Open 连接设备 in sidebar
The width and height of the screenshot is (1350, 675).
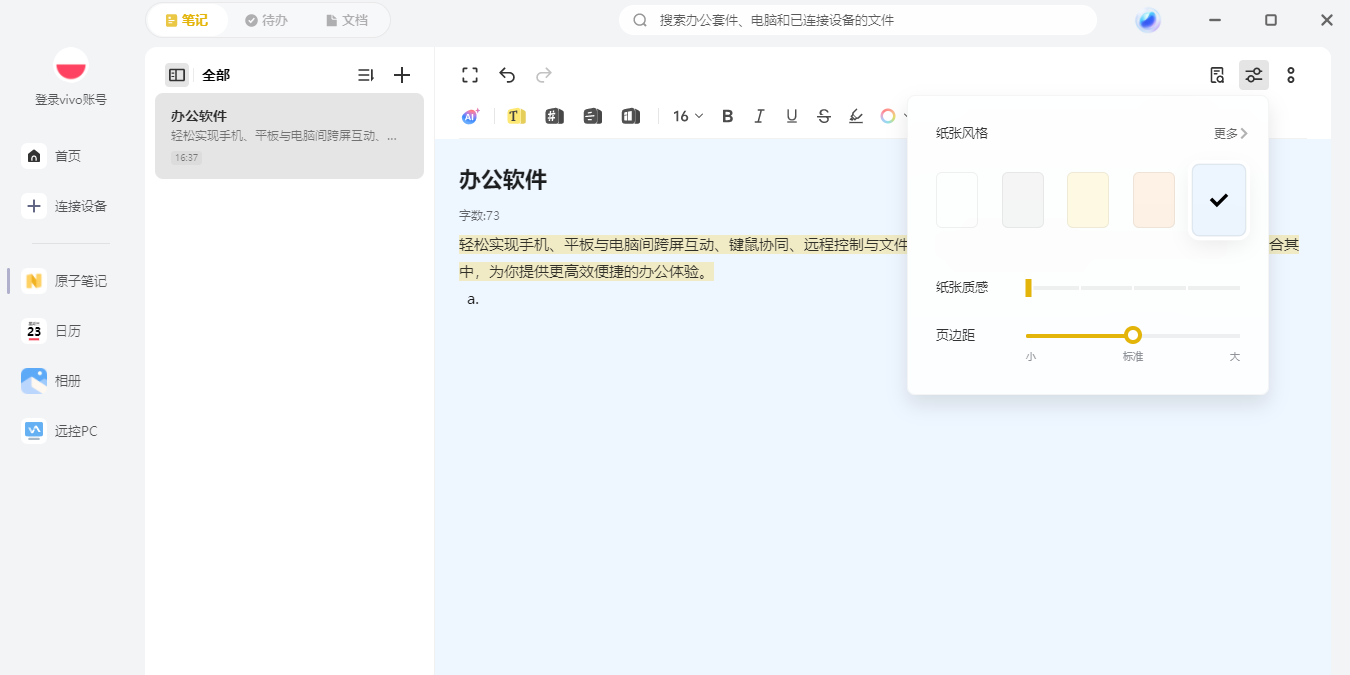pos(65,206)
